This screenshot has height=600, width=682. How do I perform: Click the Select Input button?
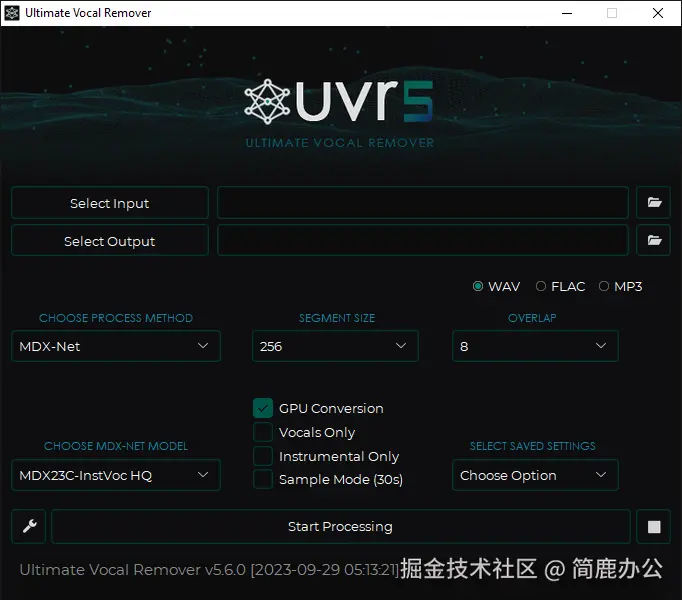(x=110, y=203)
